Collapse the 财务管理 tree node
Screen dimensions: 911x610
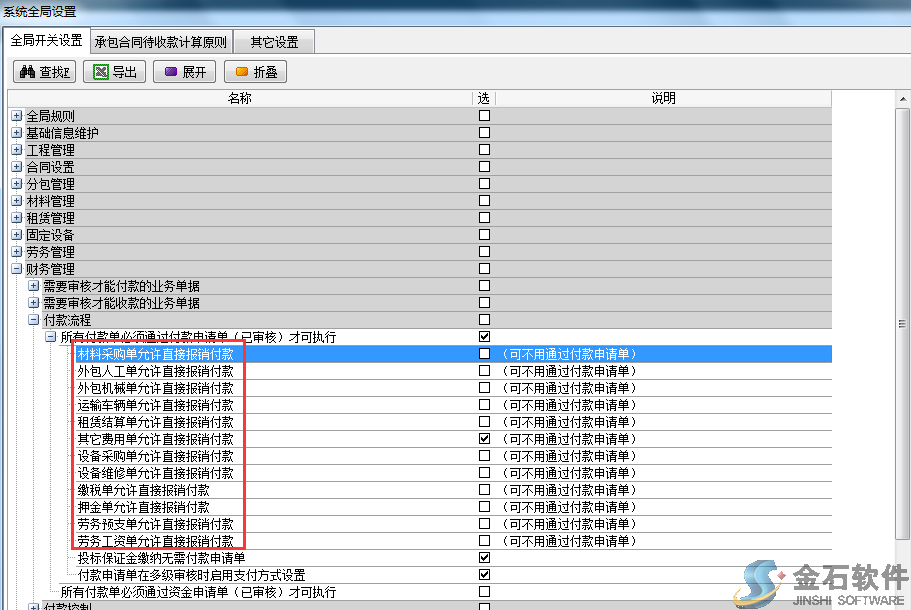(16, 269)
